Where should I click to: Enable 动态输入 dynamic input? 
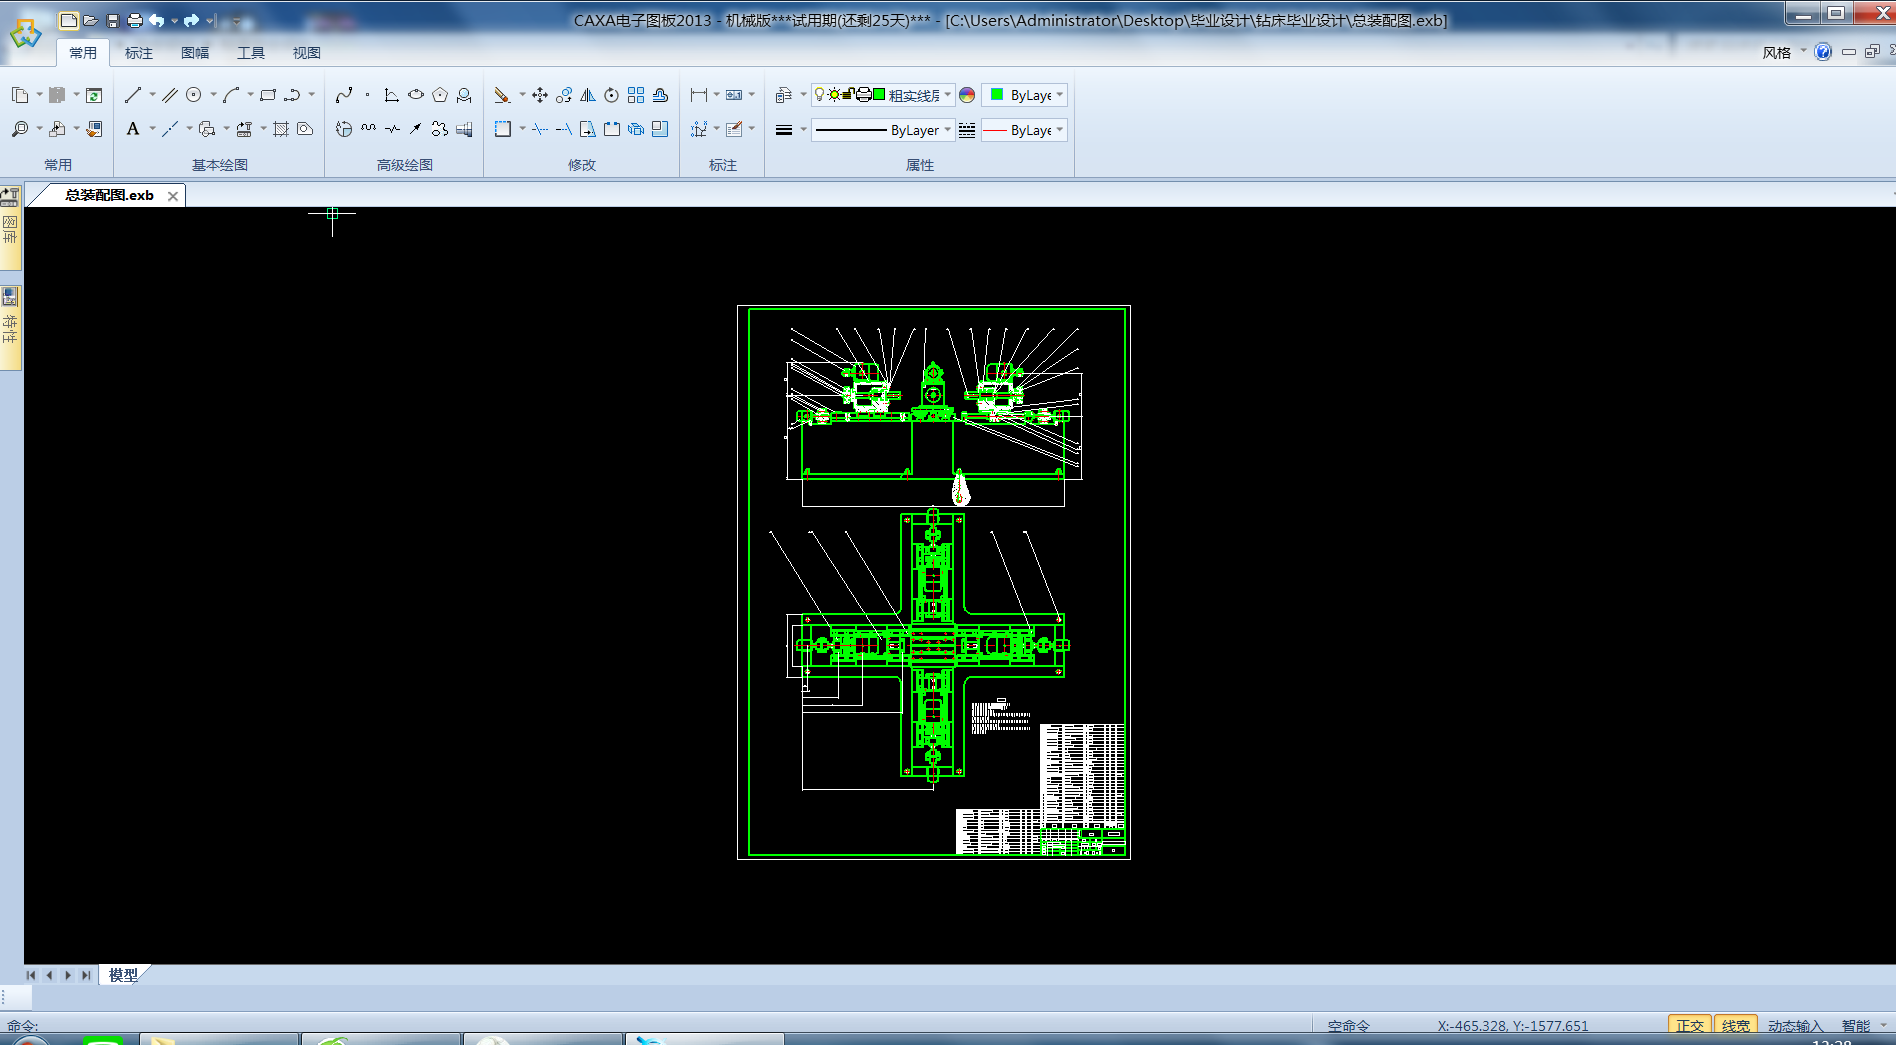[x=1795, y=1025]
